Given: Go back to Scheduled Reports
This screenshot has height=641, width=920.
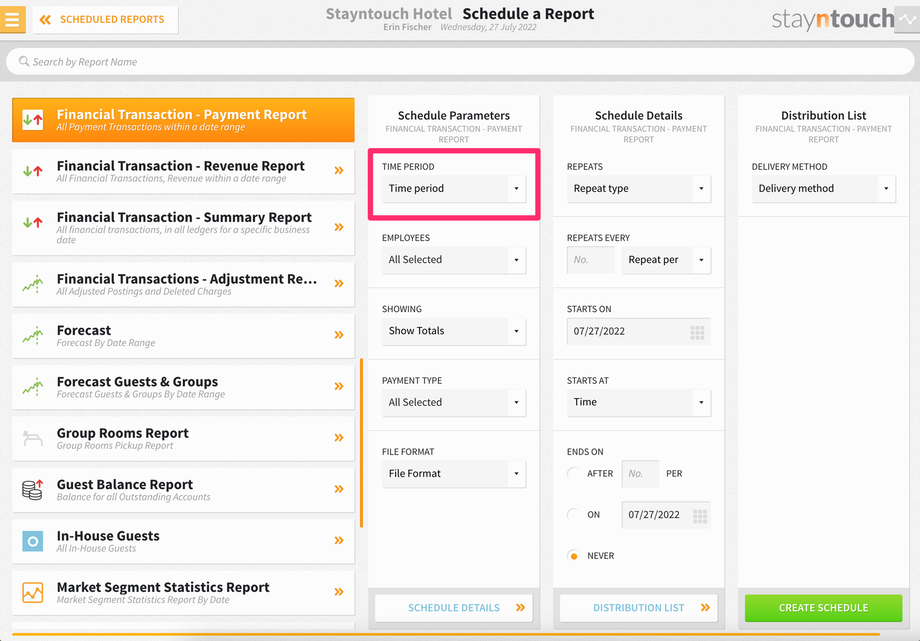Looking at the screenshot, I should click(106, 19).
